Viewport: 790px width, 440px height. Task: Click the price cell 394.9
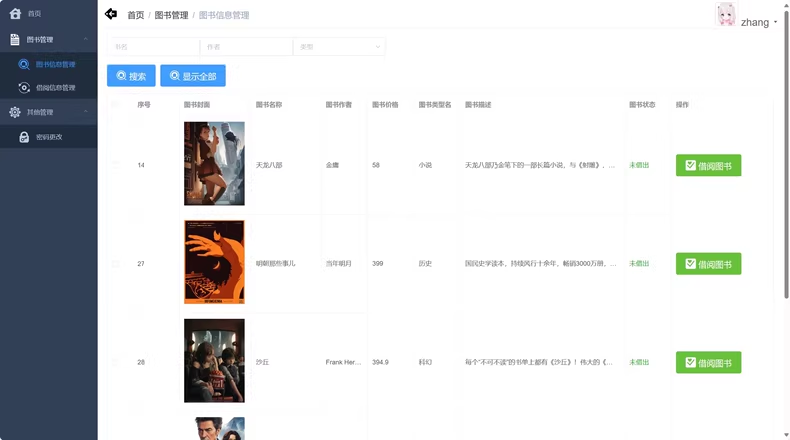coord(380,362)
